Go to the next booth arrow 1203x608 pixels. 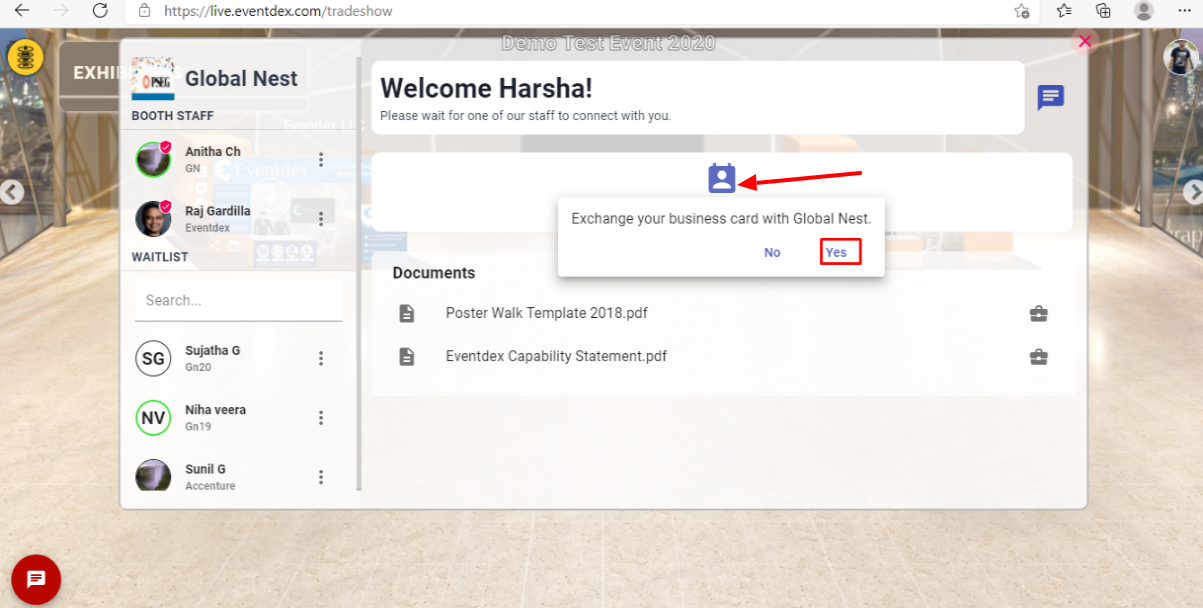click(x=1192, y=191)
